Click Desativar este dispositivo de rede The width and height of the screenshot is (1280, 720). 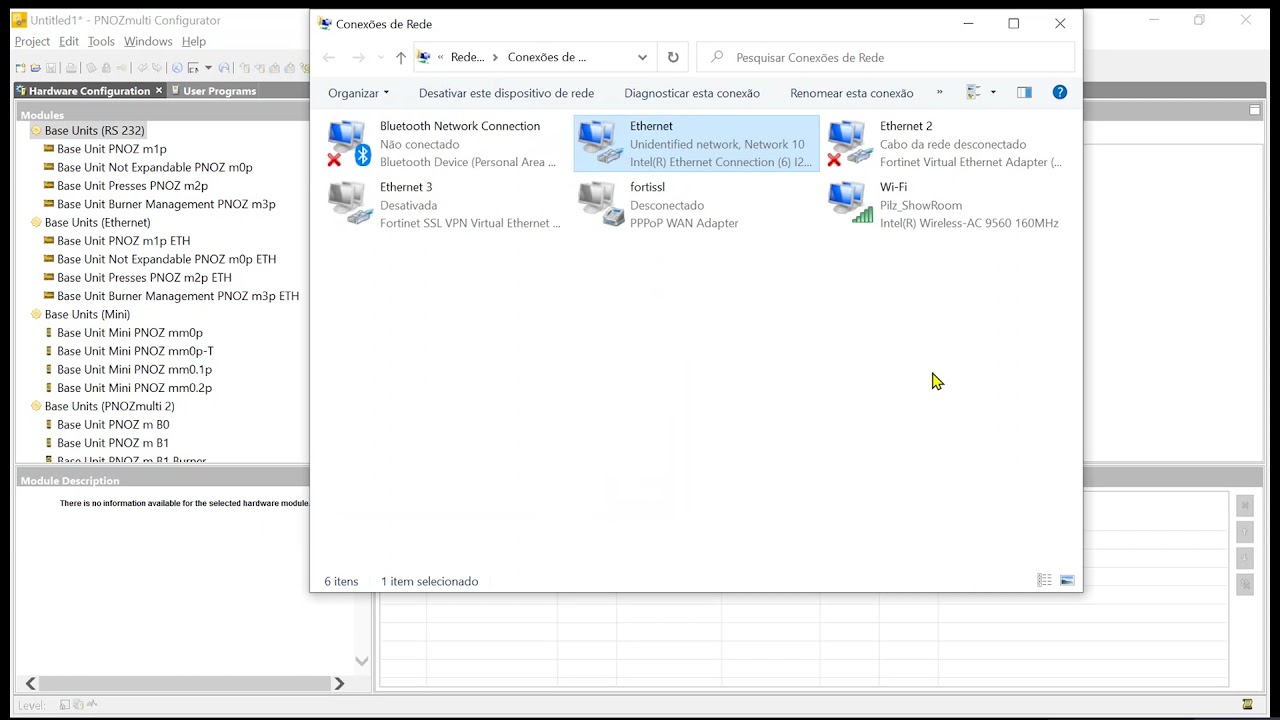click(x=506, y=93)
